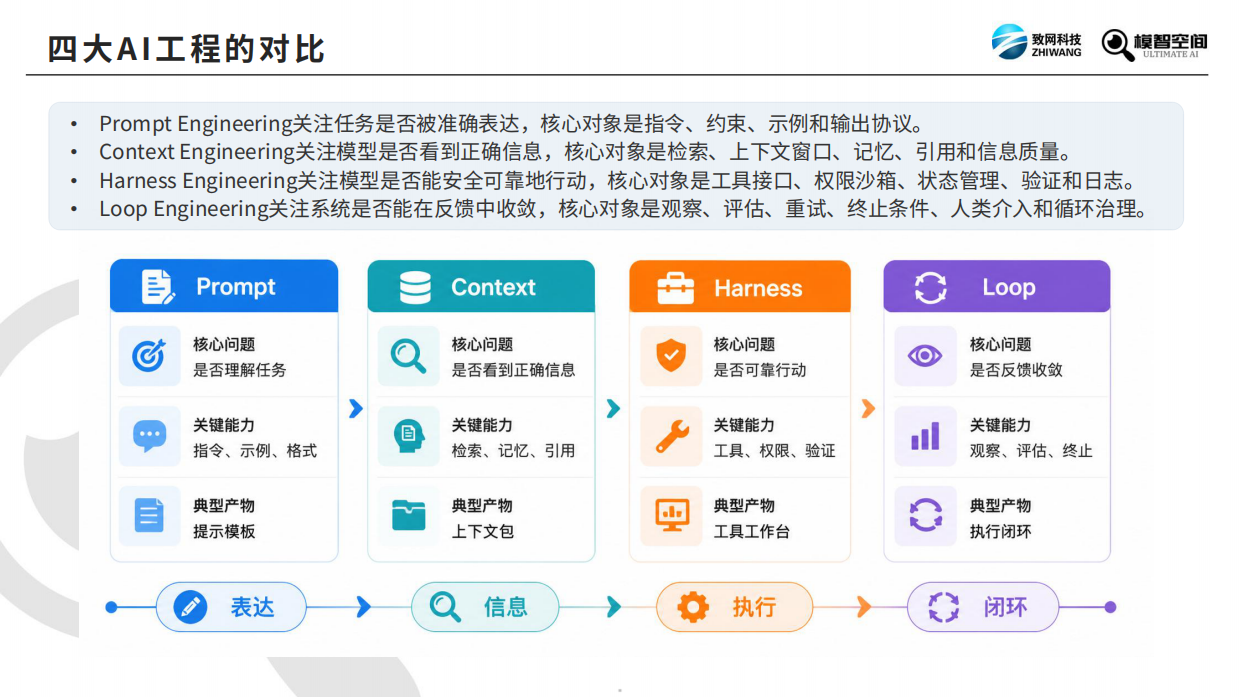Click the teal arrow between 信息 and 执行
Image resolution: width=1240 pixels, height=697 pixels.
[x=614, y=607]
